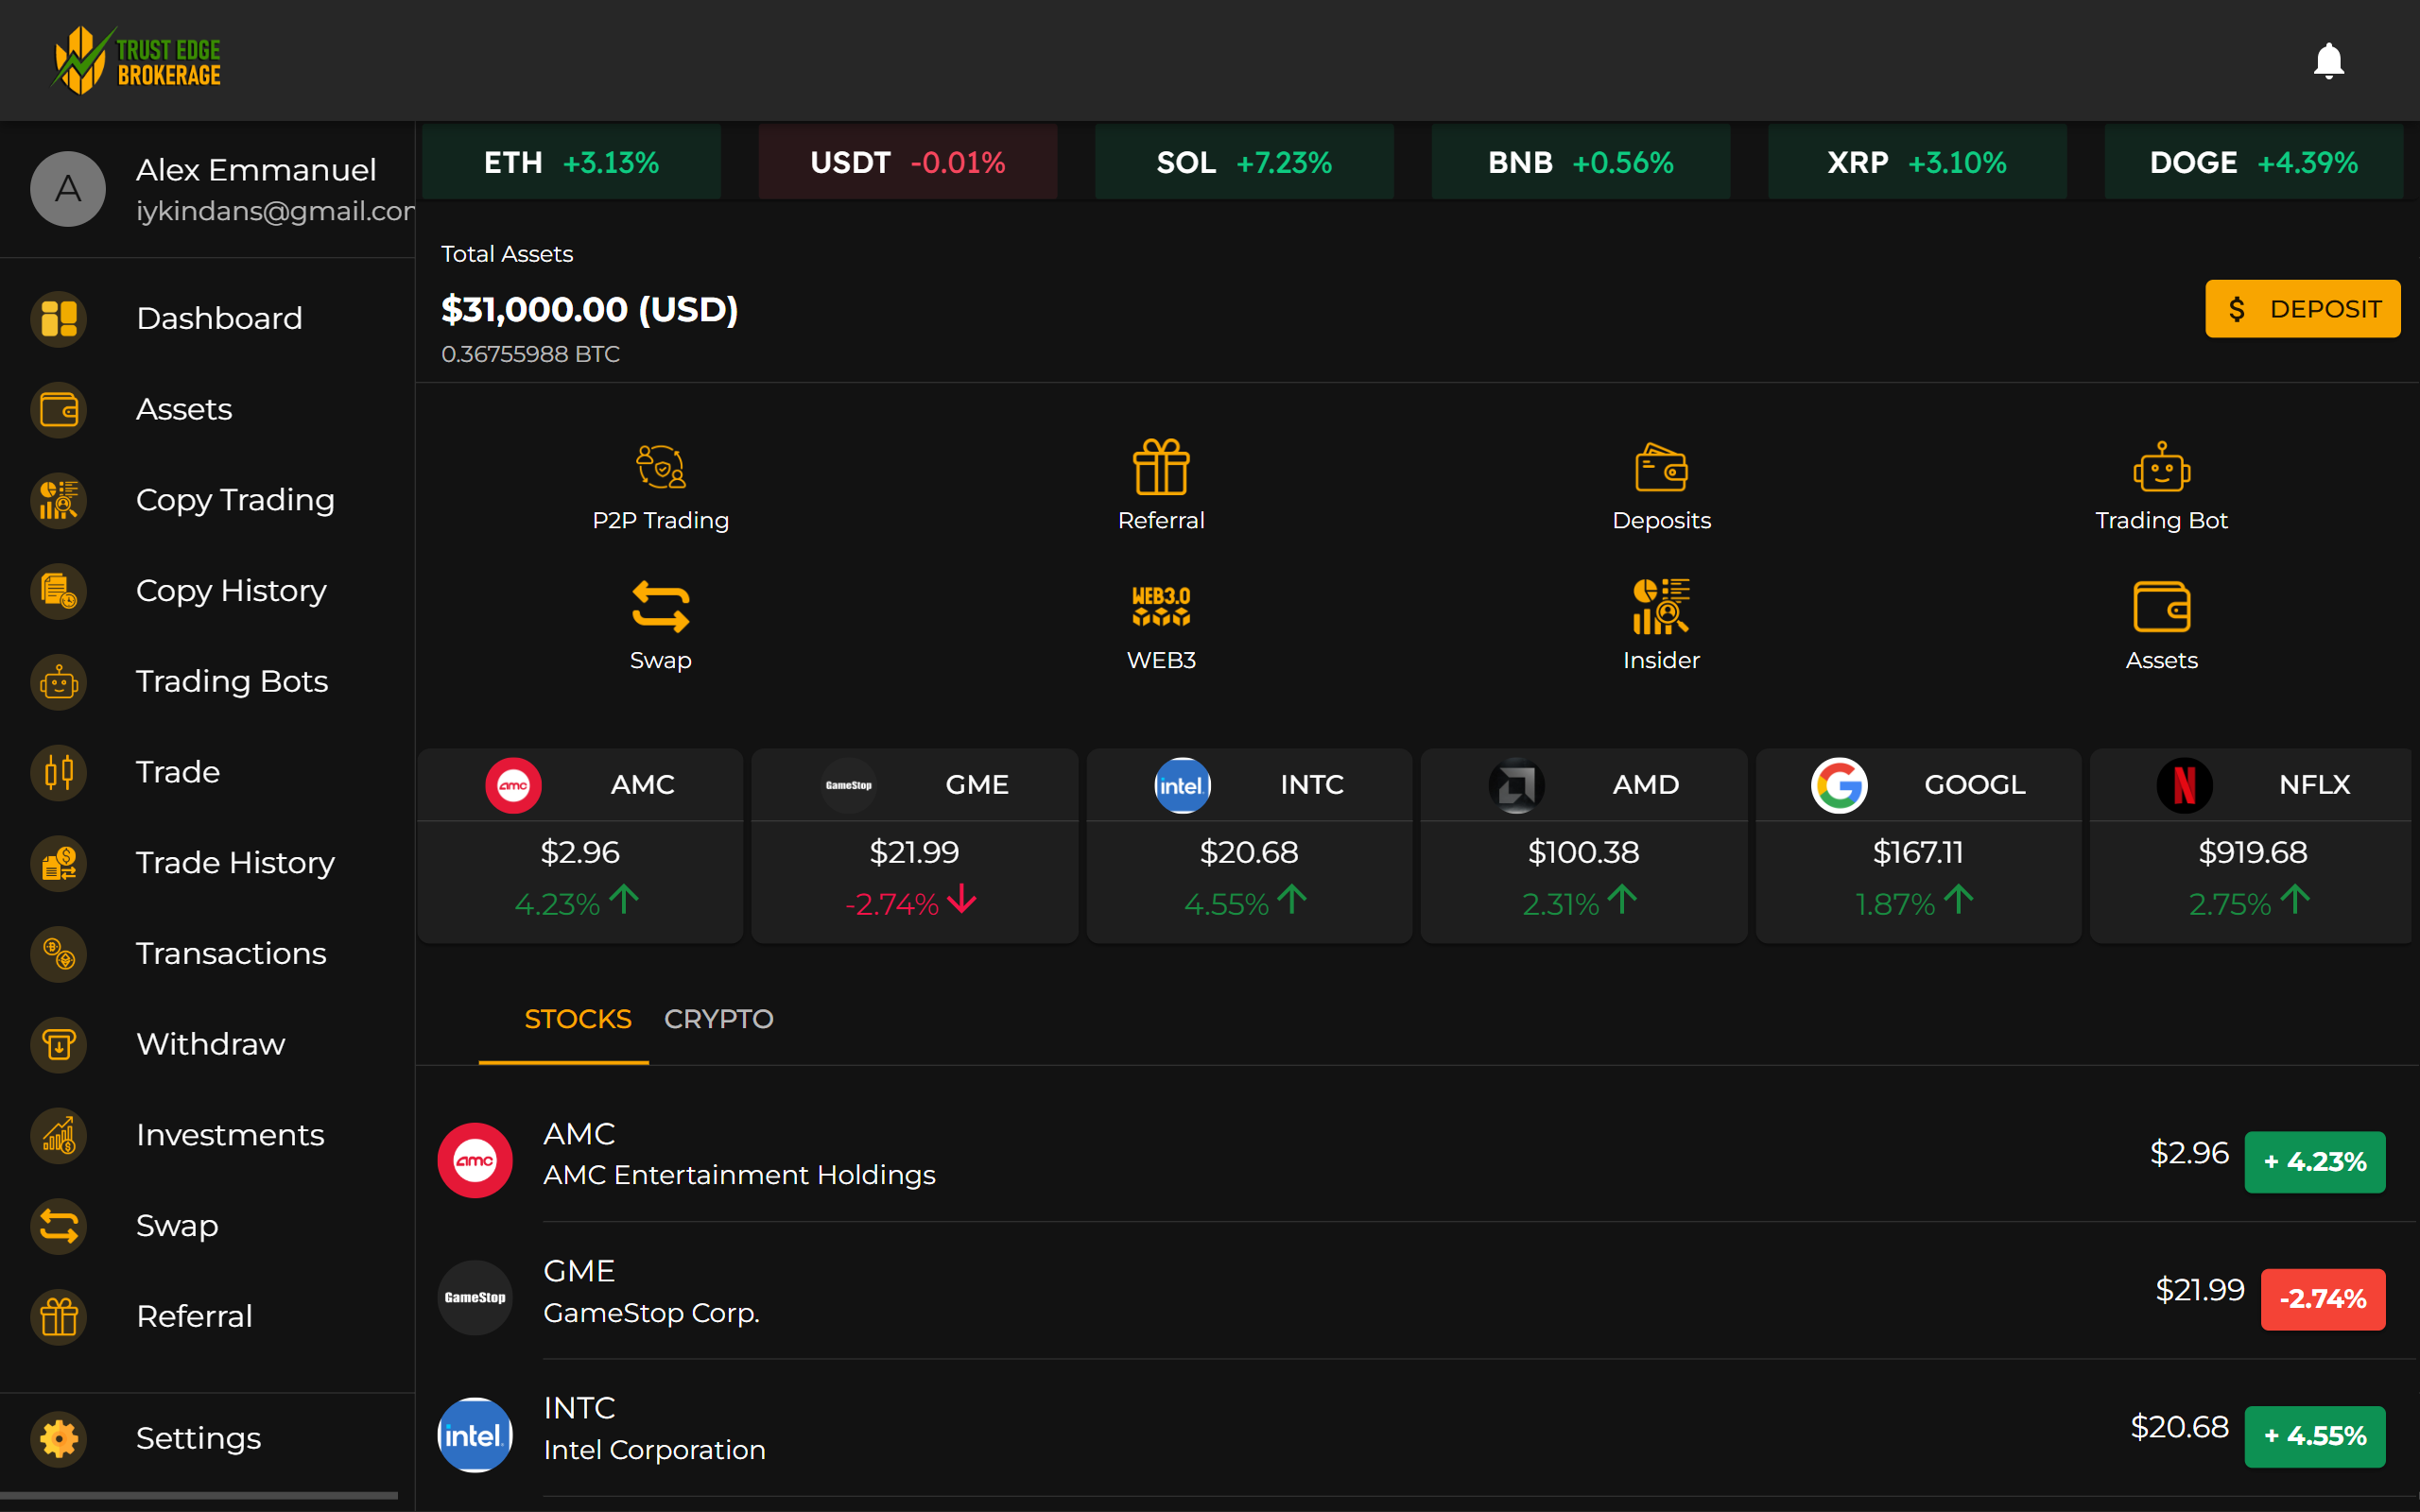Click the sidebar horizontal scrollbar
Viewport: 2420px width, 1512px height.
click(198, 1496)
